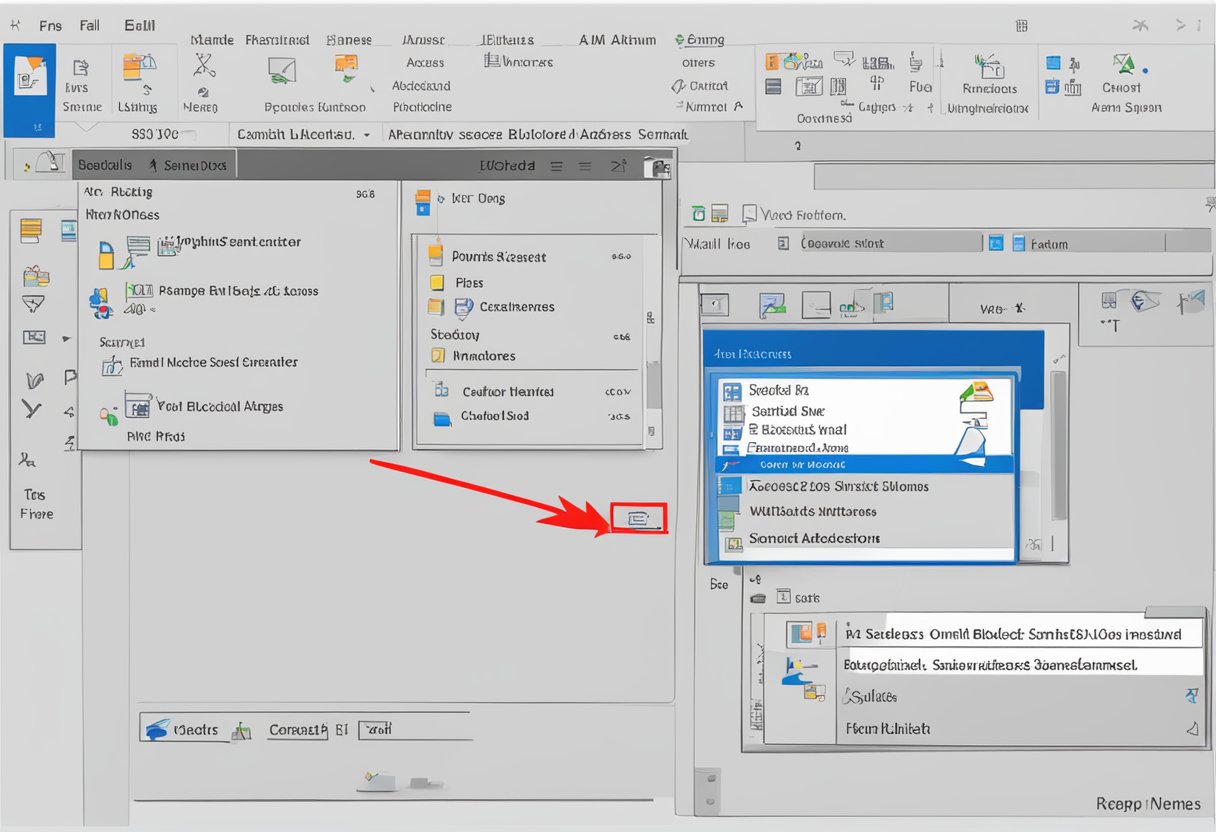Expand the triangle at right of Fbam Rlnitath row
The height and width of the screenshot is (832, 1216).
point(1190,729)
